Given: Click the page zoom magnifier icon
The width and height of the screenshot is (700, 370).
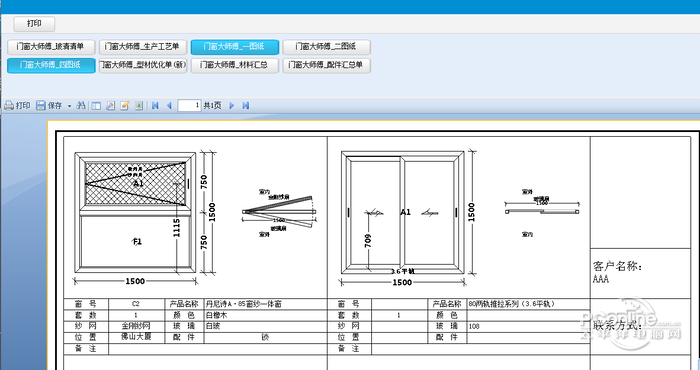Looking at the screenshot, I should pos(111,106).
